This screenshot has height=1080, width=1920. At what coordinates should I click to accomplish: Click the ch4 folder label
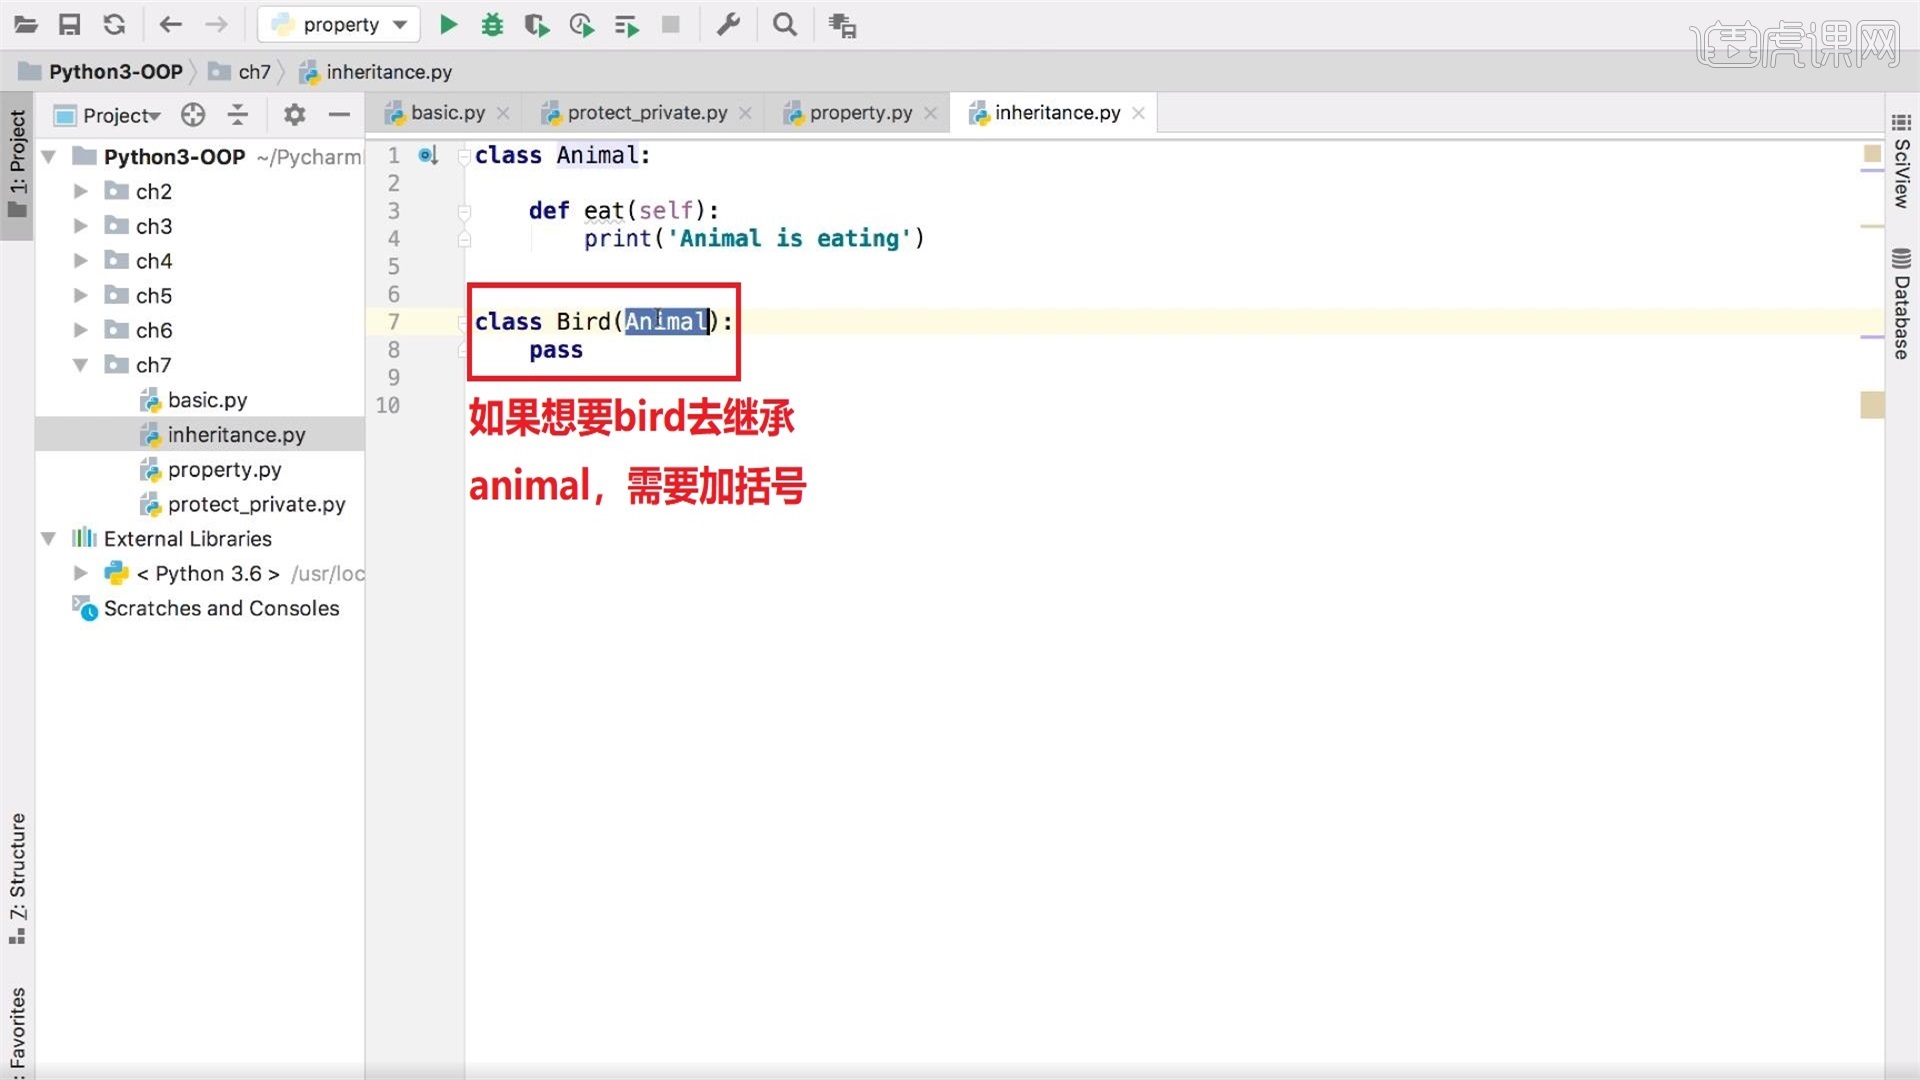154,260
